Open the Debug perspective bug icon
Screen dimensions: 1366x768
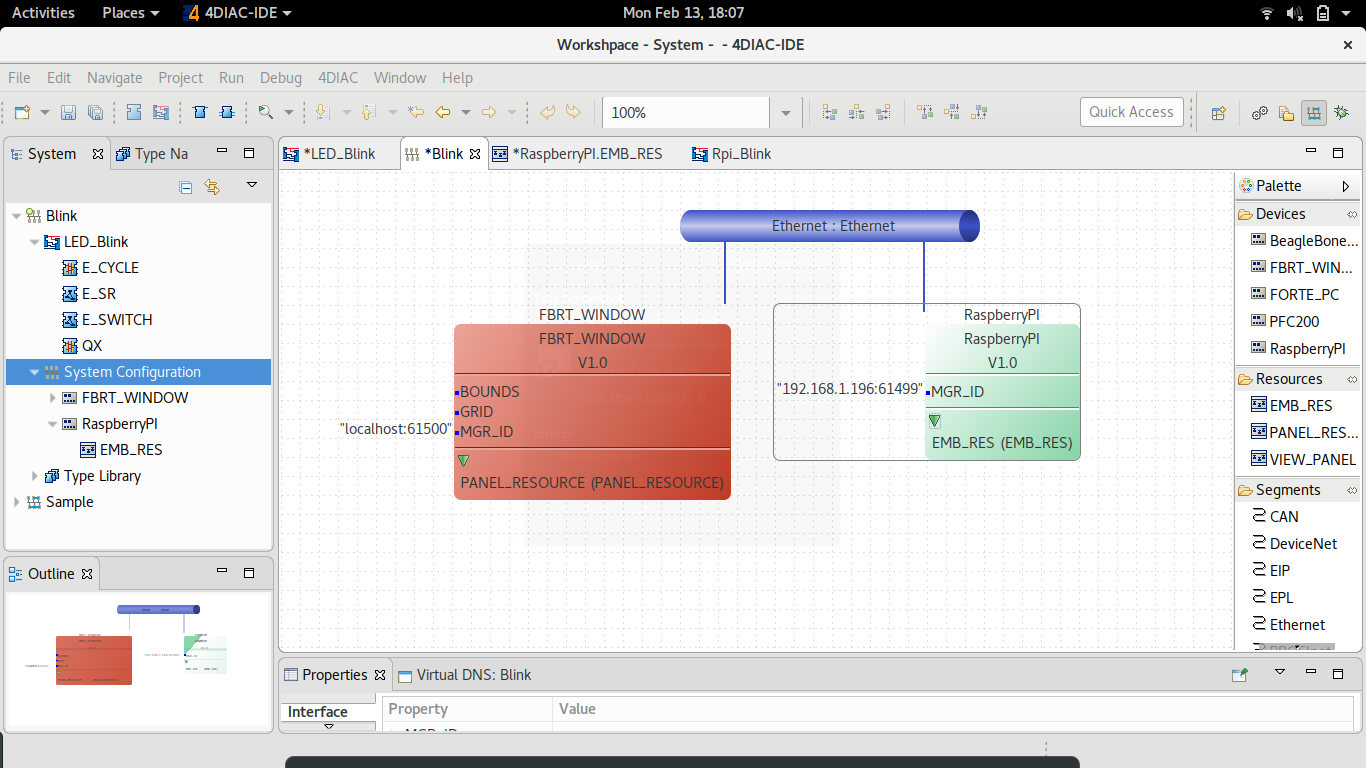point(1341,113)
